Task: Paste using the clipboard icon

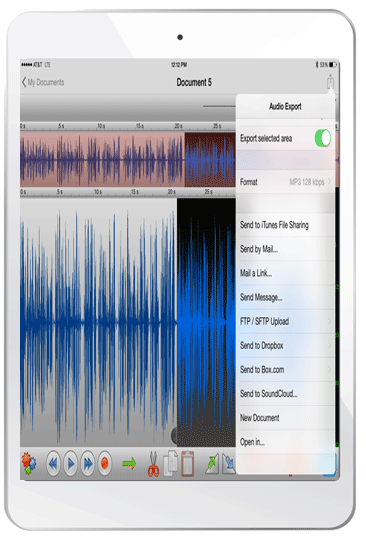Action: 187,463
